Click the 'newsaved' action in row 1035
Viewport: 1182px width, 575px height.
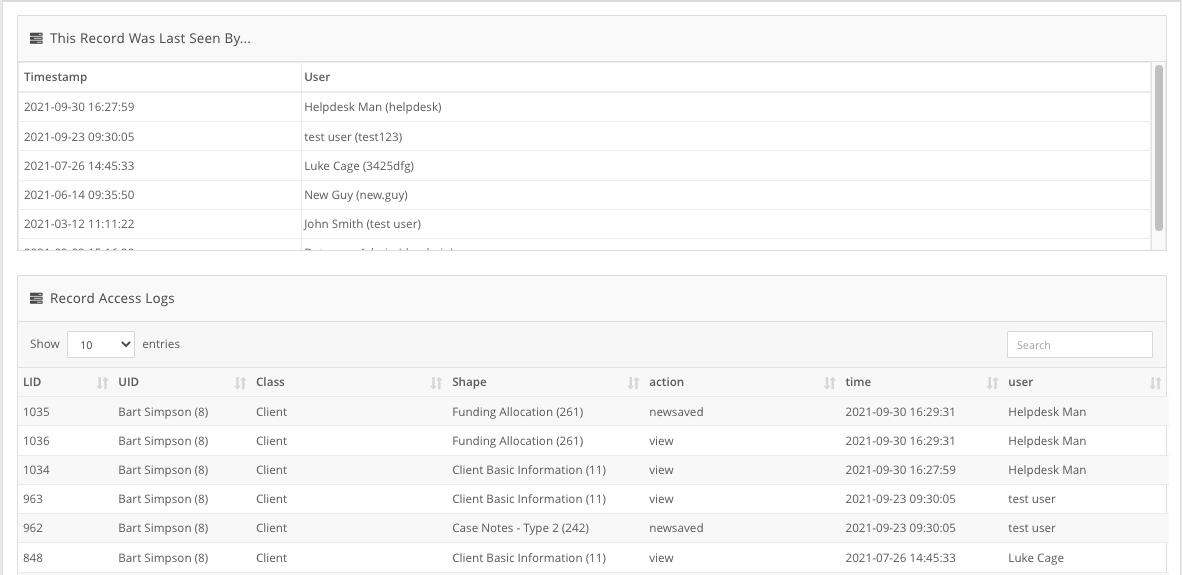pos(676,412)
